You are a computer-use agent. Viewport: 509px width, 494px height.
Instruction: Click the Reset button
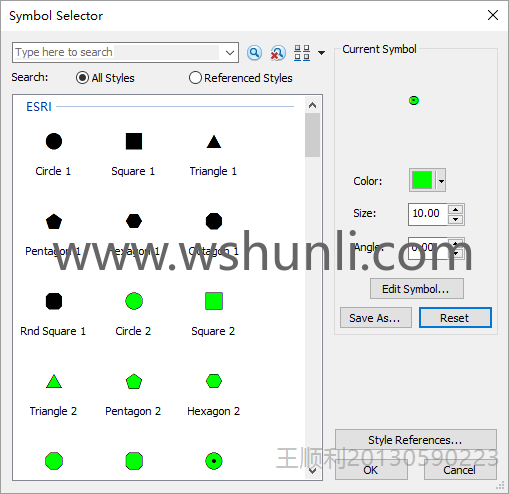point(455,318)
